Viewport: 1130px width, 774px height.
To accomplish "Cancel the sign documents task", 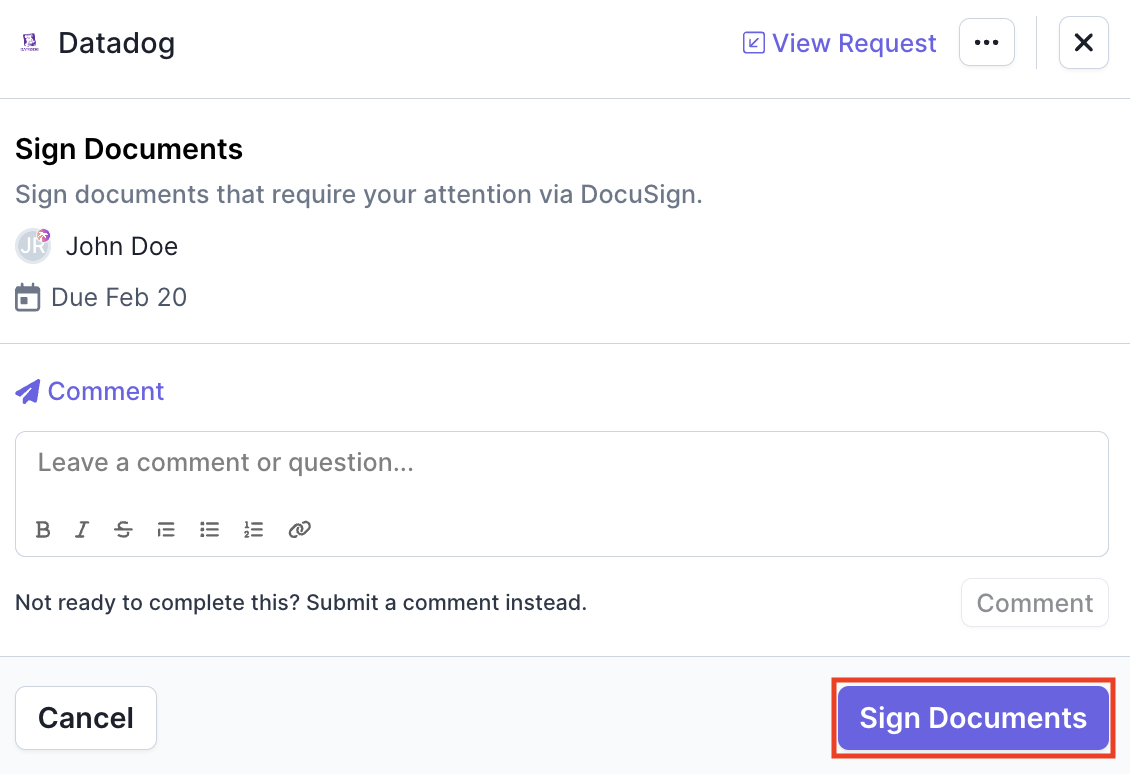I will [x=86, y=718].
